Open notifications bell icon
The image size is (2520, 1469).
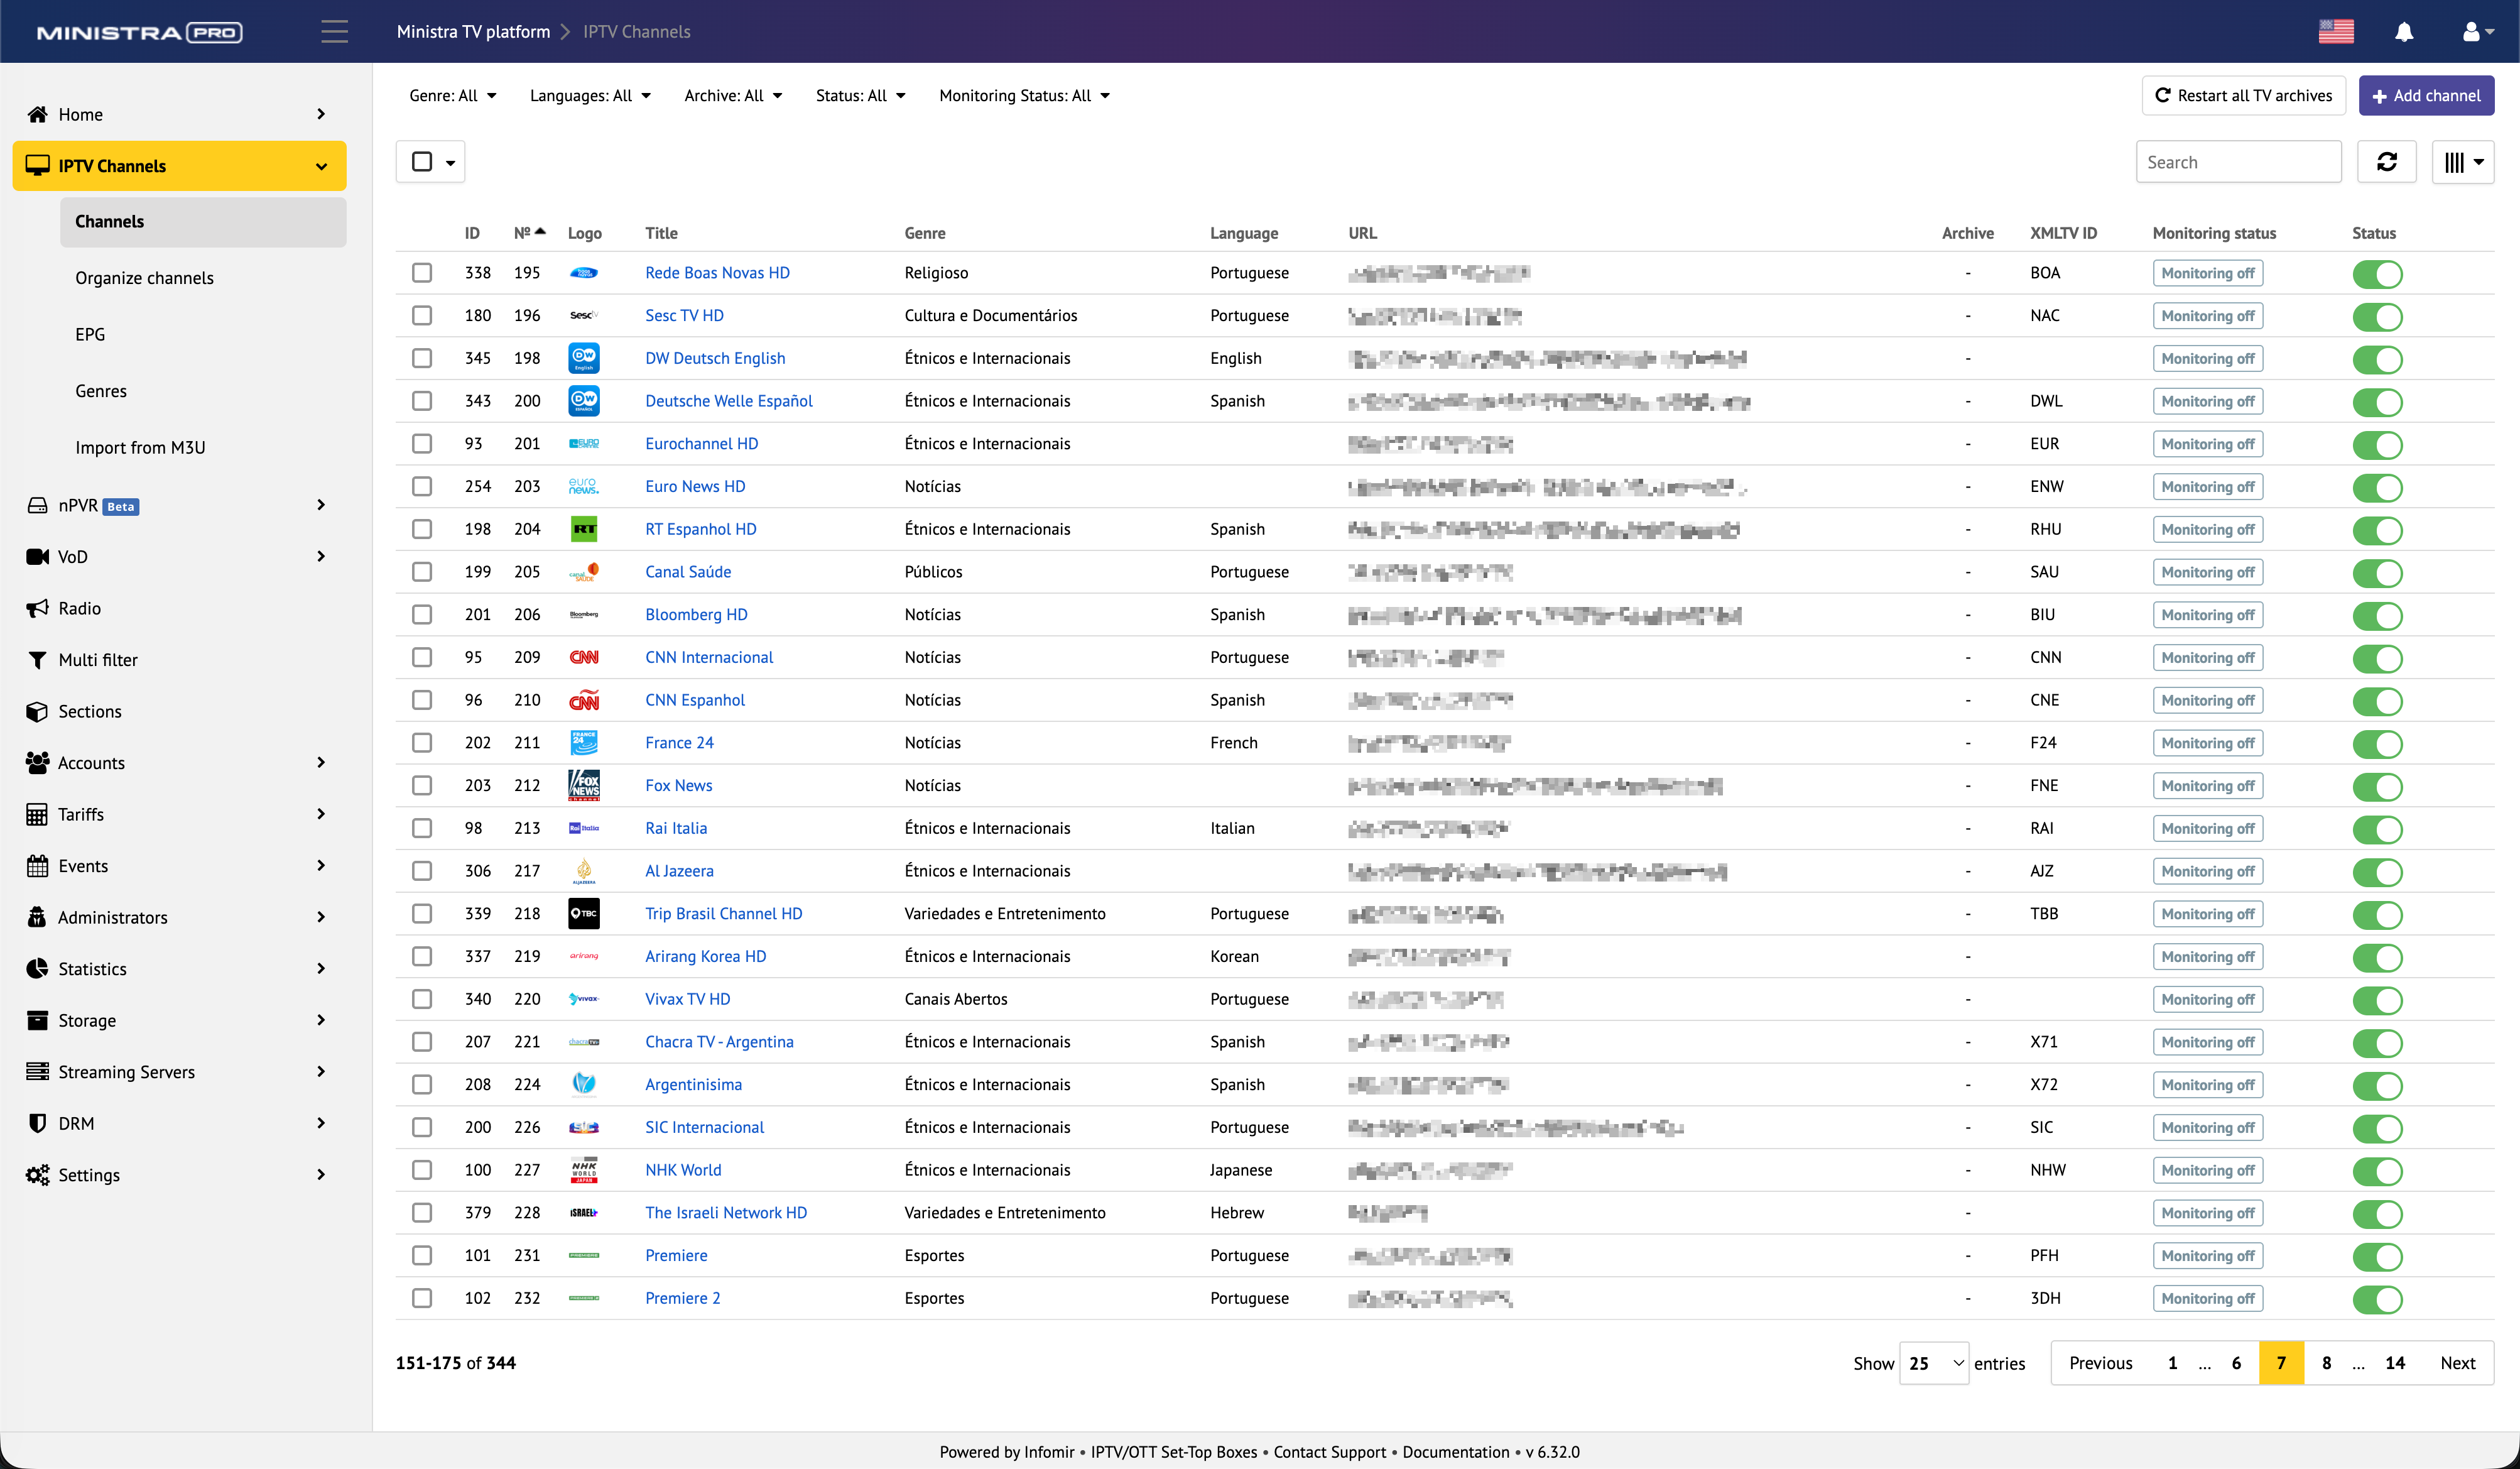2404,32
